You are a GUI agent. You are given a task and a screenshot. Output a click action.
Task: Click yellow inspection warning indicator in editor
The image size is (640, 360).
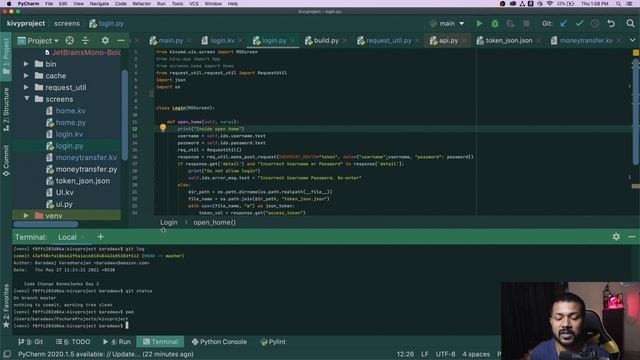tap(636, 53)
